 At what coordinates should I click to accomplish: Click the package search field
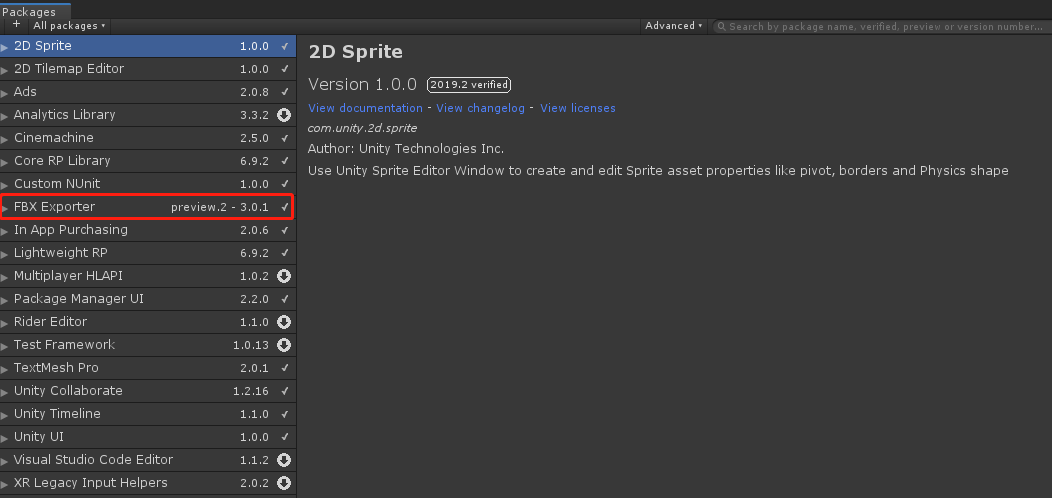point(882,26)
